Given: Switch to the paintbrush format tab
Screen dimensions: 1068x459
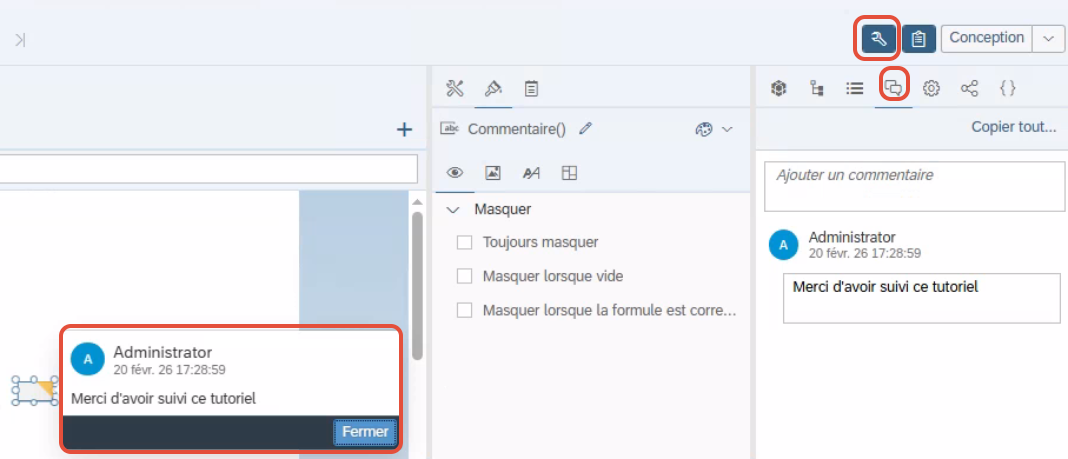Looking at the screenshot, I should pos(493,89).
